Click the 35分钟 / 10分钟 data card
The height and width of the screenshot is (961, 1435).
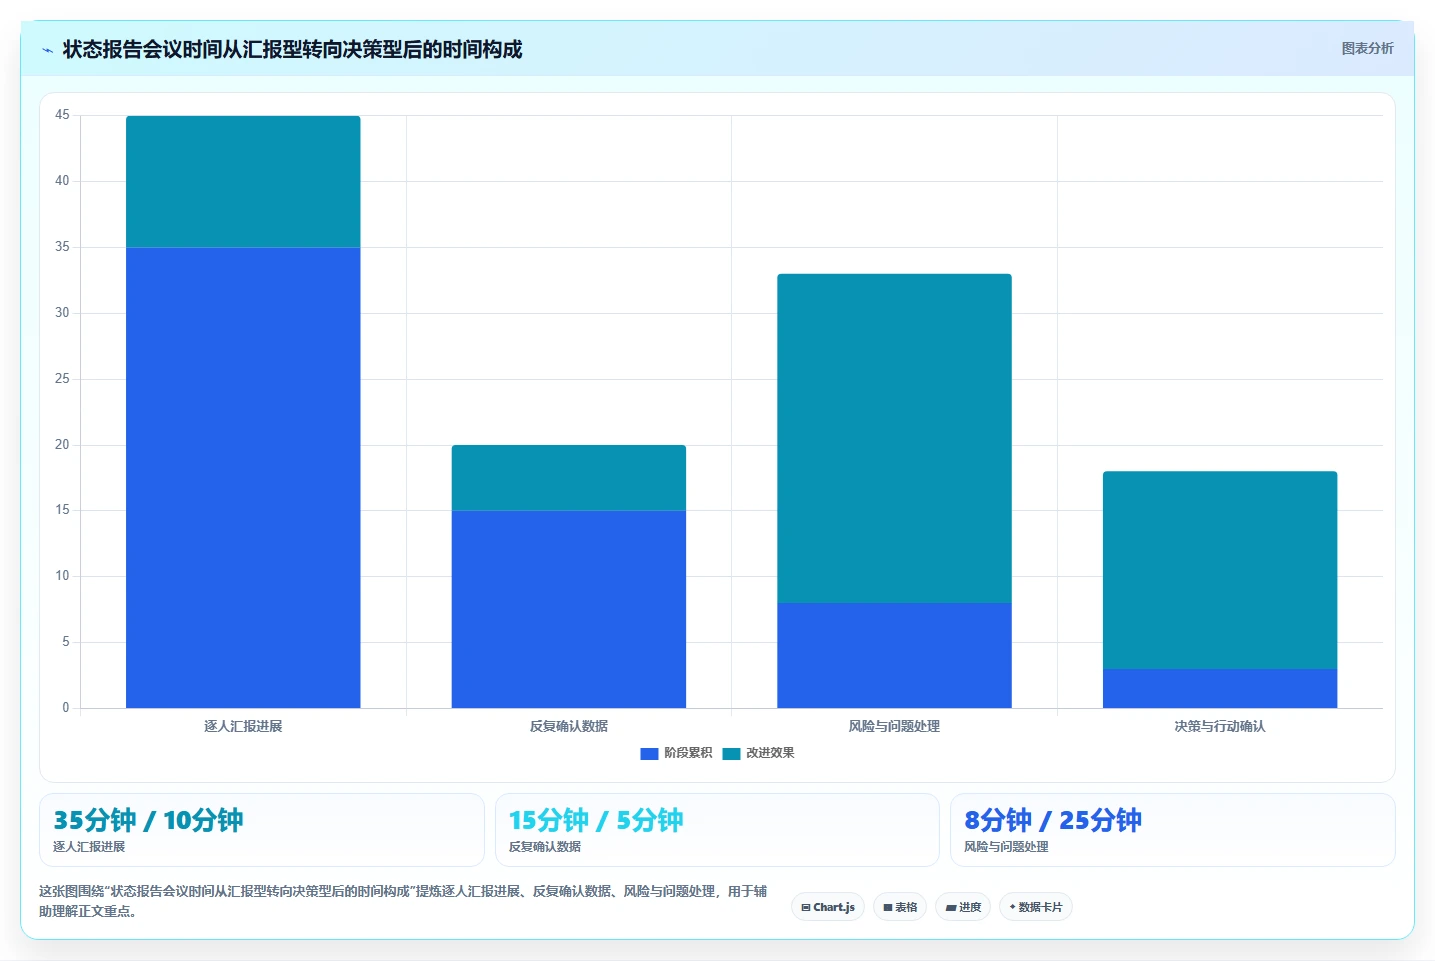click(x=262, y=830)
